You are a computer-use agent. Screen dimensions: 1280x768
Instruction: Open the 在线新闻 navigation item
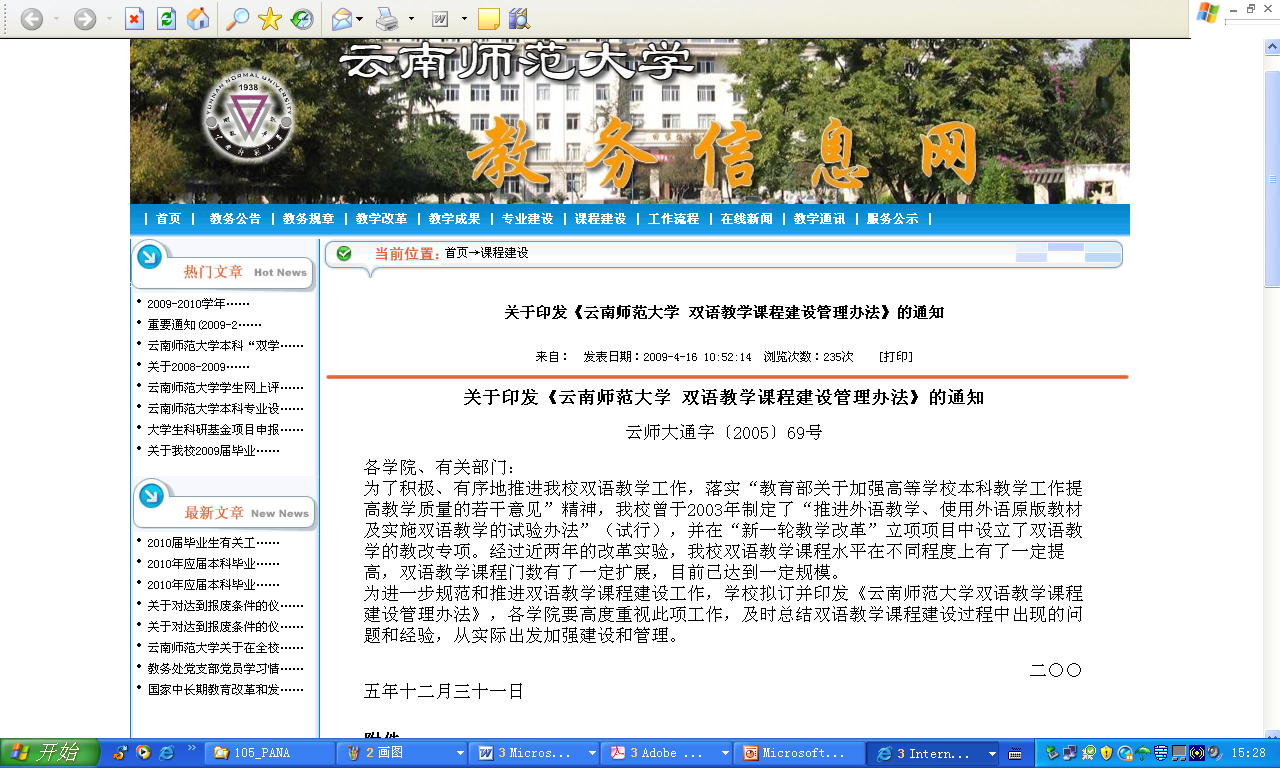(746, 219)
